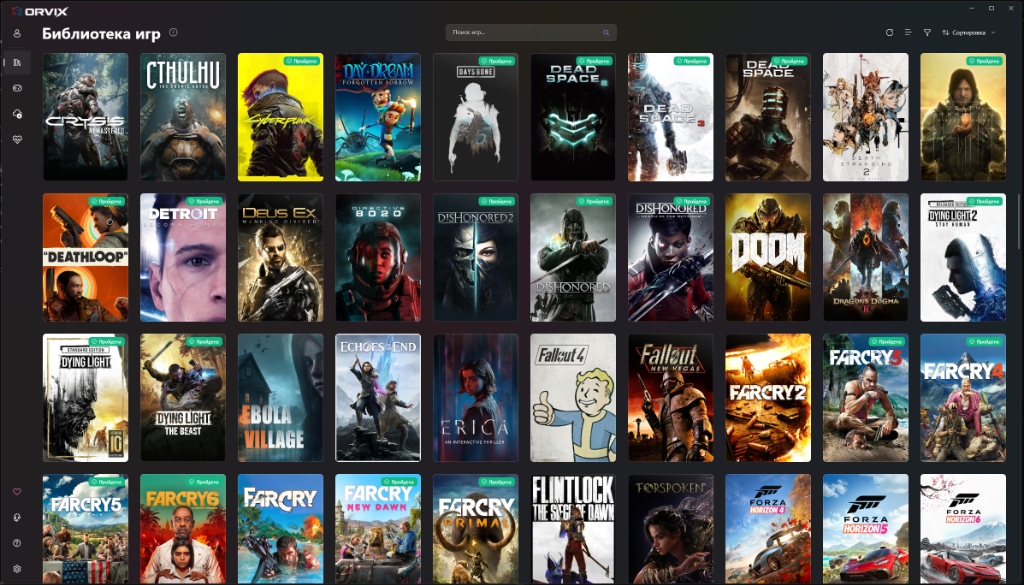
Task: Open the DOOM game cover
Action: (768, 257)
